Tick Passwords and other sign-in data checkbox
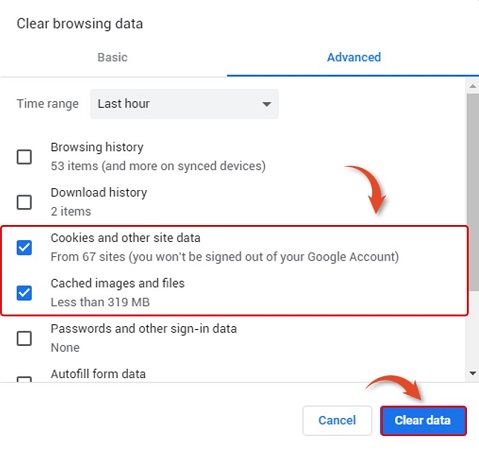The height and width of the screenshot is (450, 479). coord(24,338)
